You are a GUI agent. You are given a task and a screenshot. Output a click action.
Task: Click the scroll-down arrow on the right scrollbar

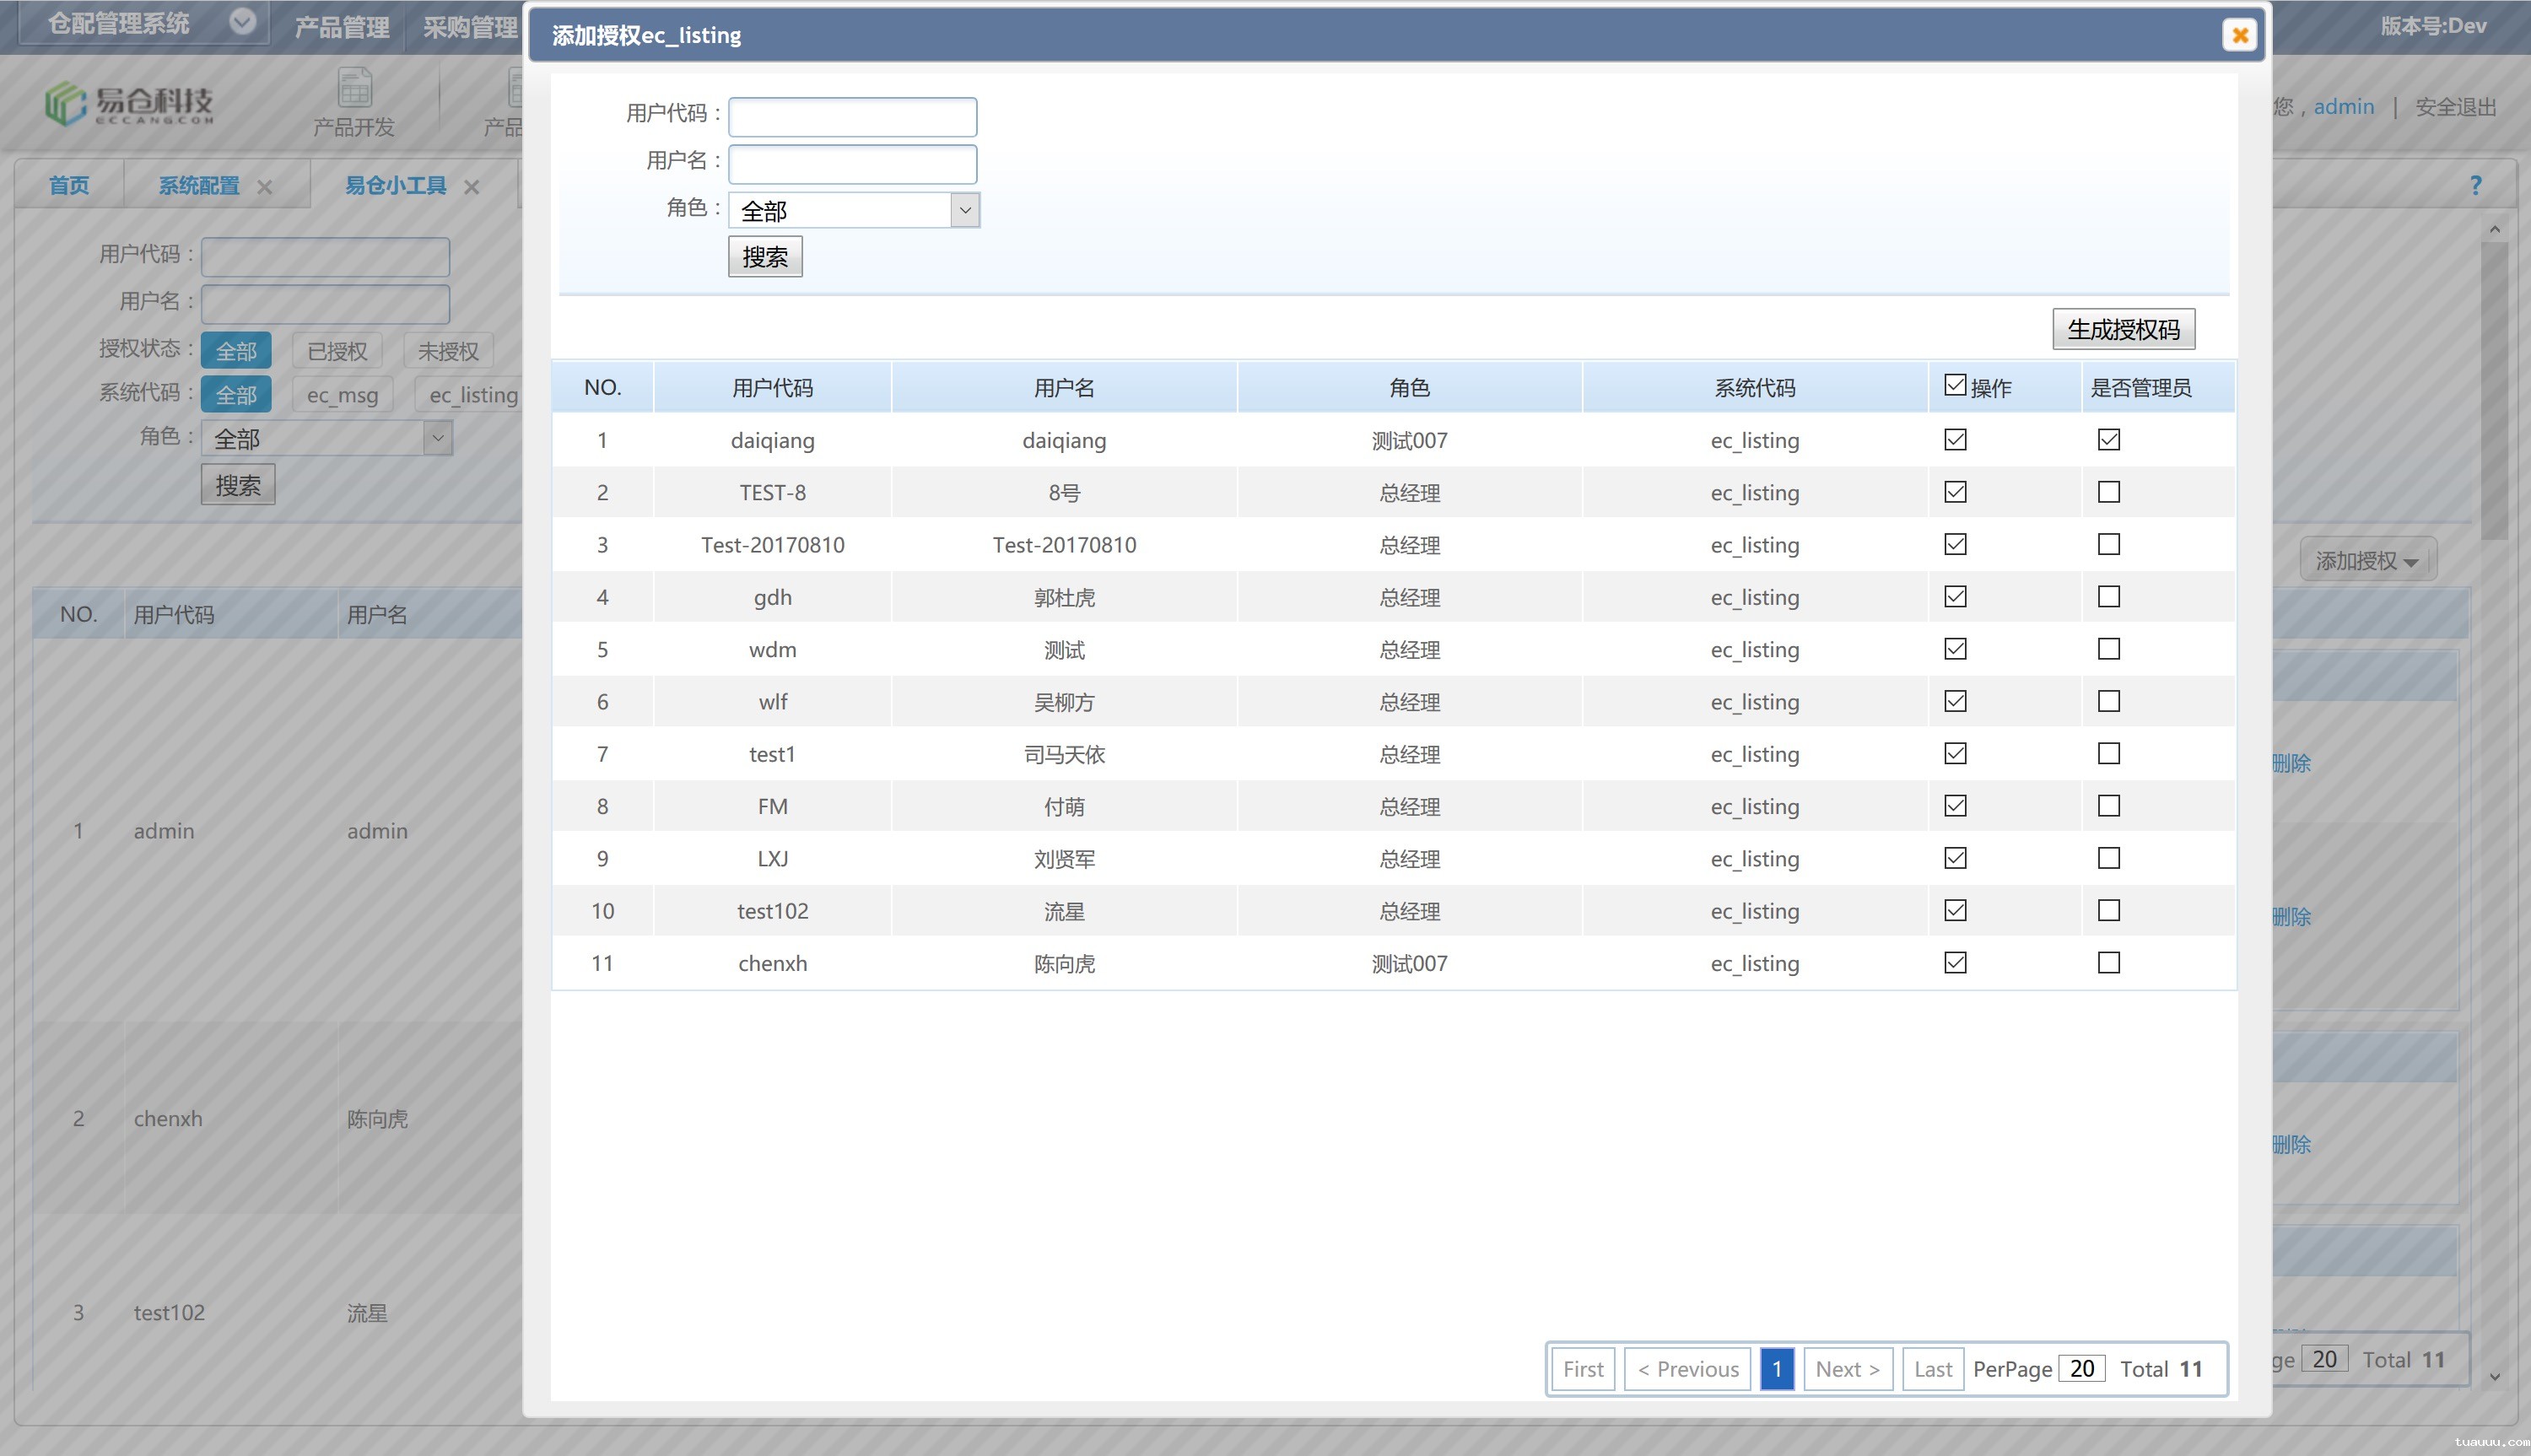[2495, 1377]
